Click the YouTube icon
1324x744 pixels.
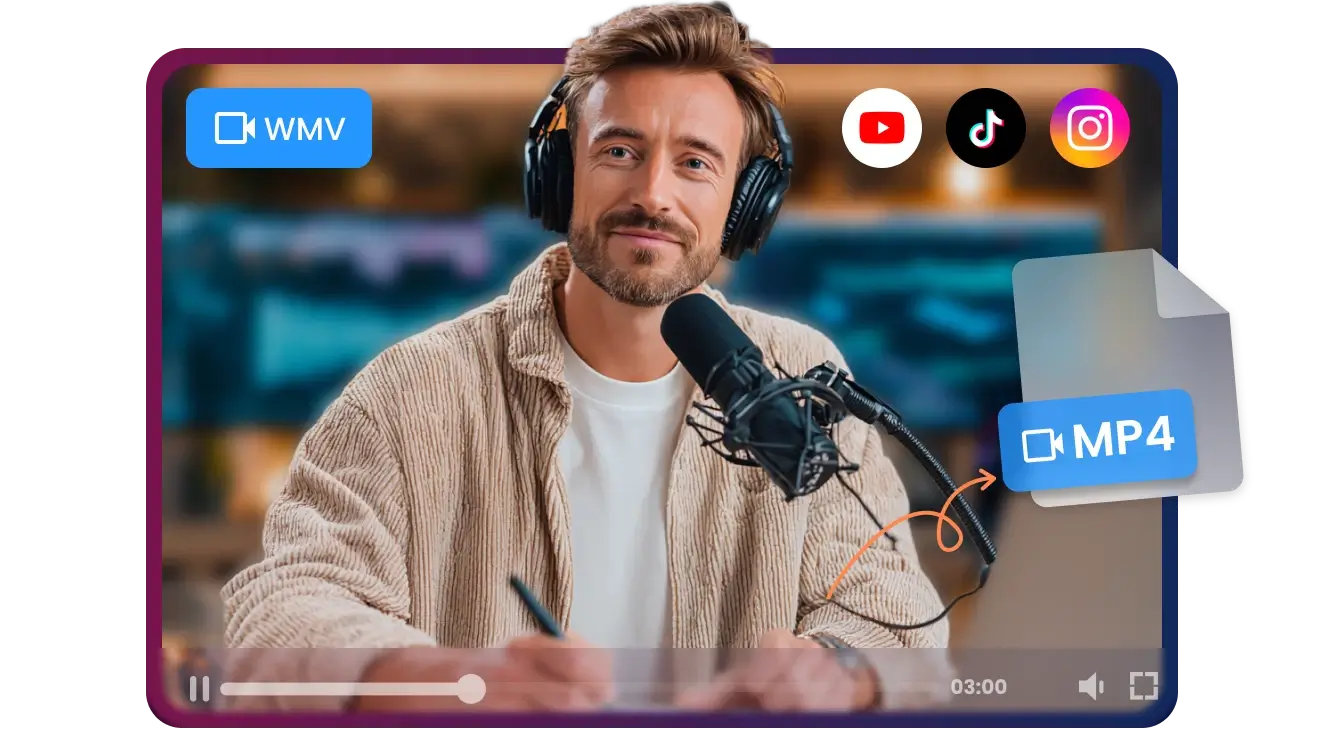pos(881,128)
